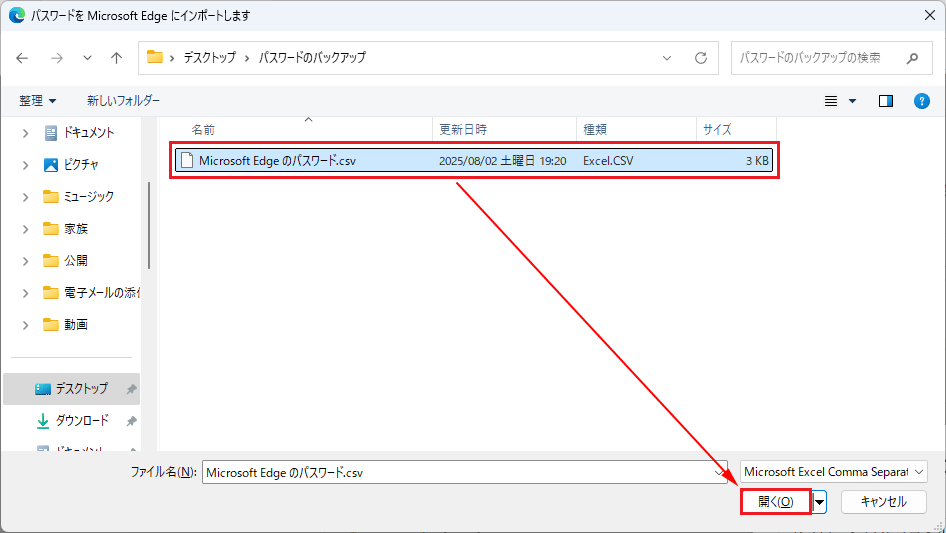Change the view layout icon
This screenshot has height=533, width=946.
pyautogui.click(x=831, y=101)
